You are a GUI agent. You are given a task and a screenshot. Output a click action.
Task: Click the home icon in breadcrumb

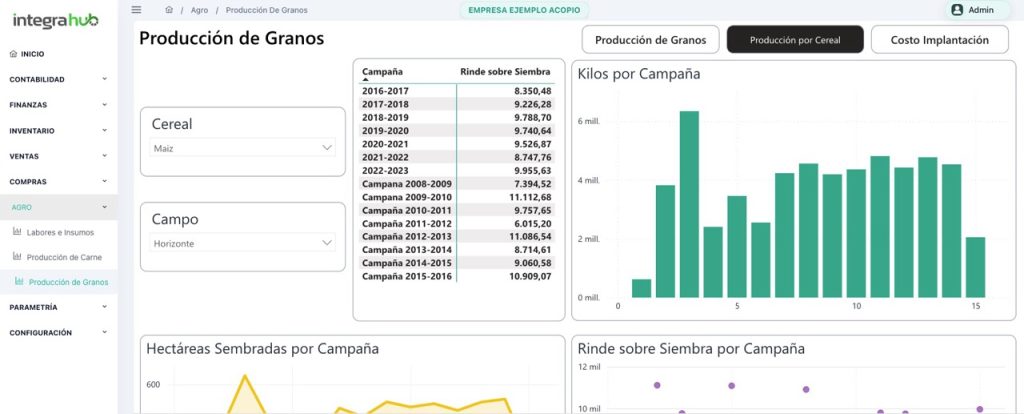pyautogui.click(x=169, y=10)
